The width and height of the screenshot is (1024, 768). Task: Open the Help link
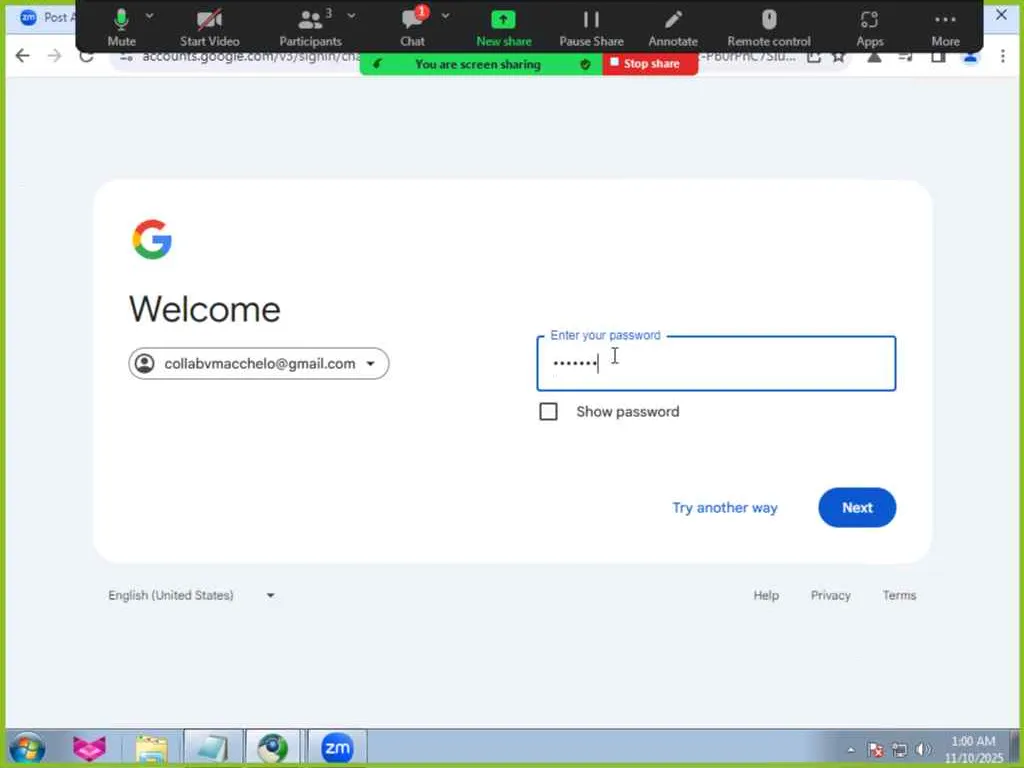click(x=766, y=595)
